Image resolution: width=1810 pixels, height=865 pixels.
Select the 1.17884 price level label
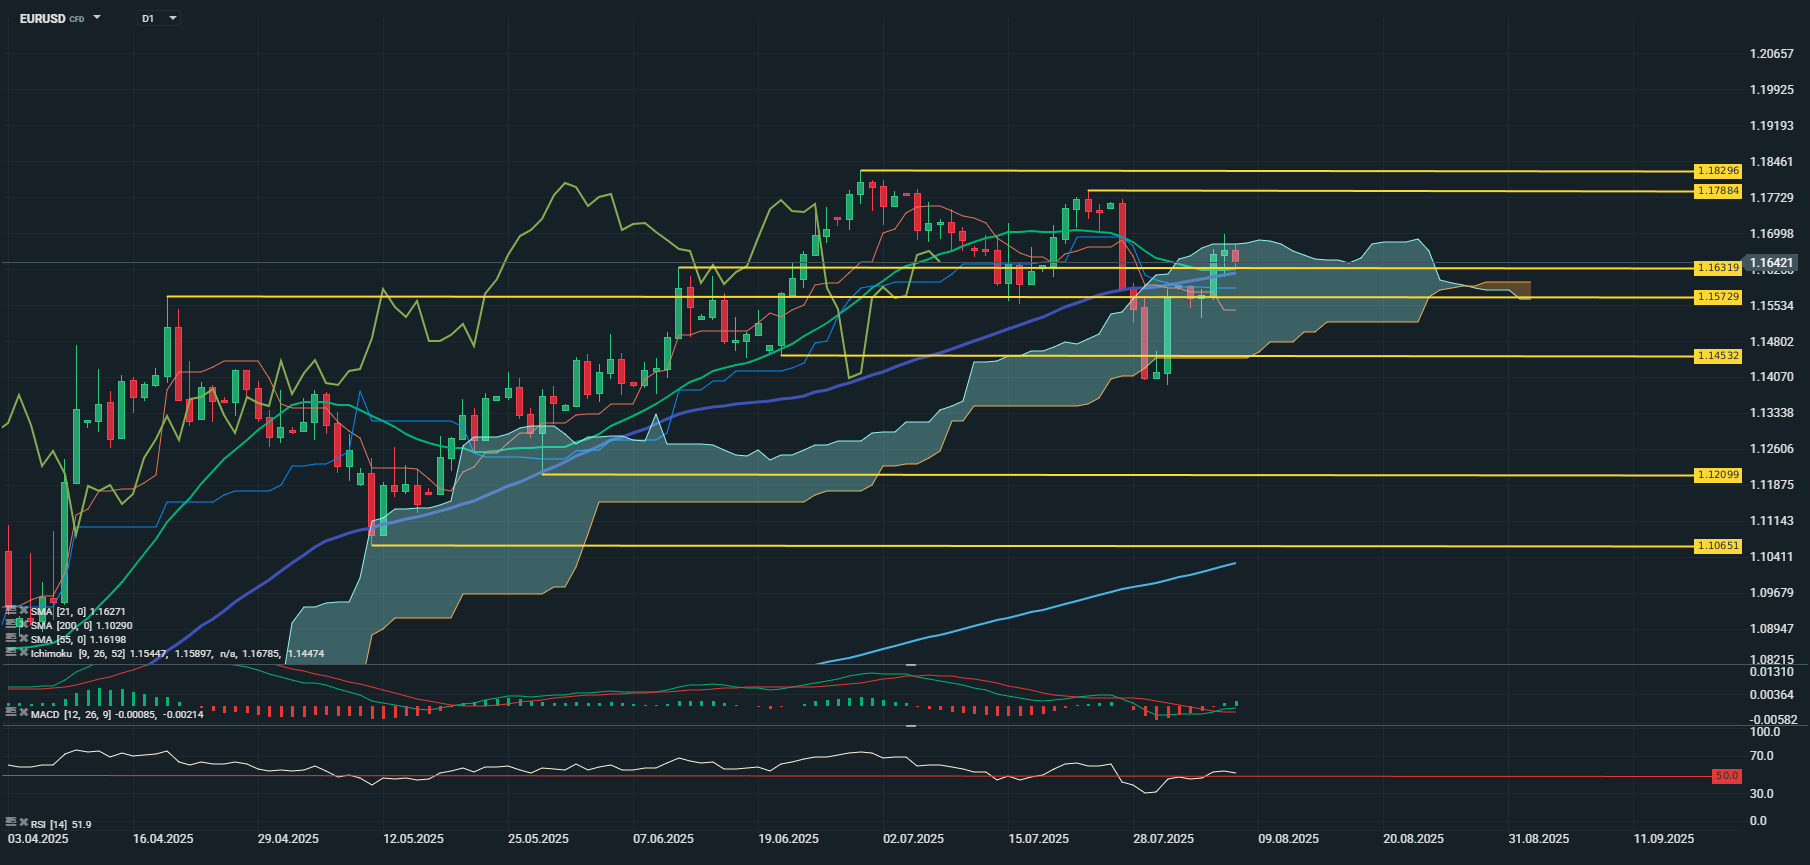1718,191
